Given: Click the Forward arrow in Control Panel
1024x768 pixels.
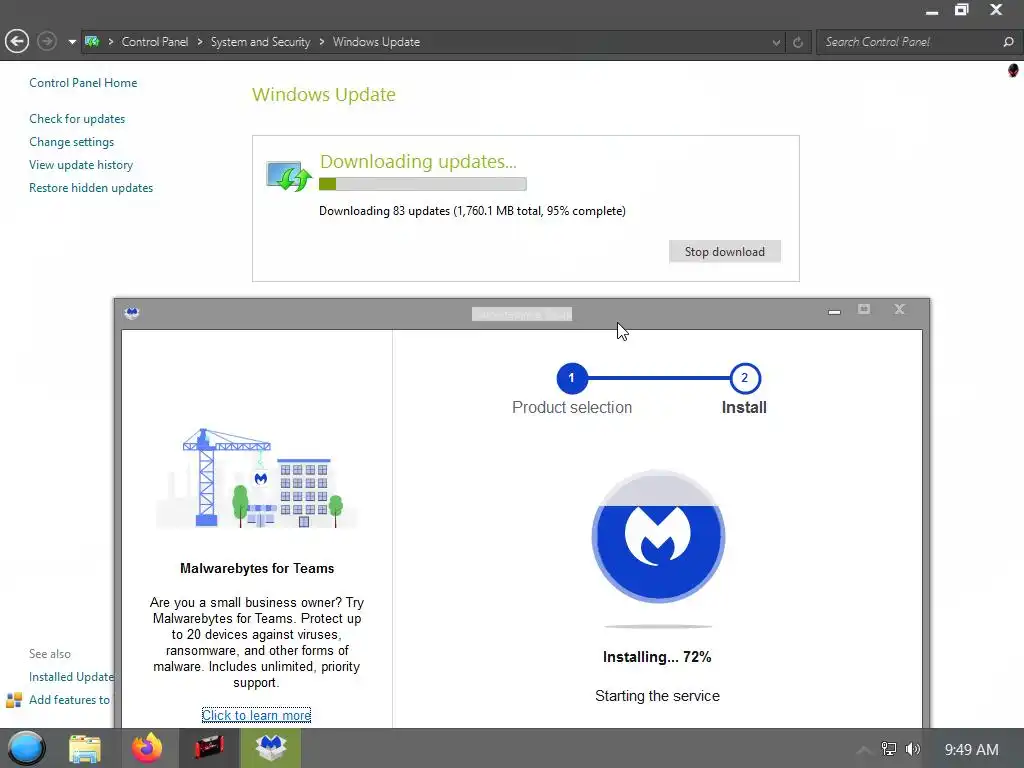Looking at the screenshot, I should coord(46,41).
